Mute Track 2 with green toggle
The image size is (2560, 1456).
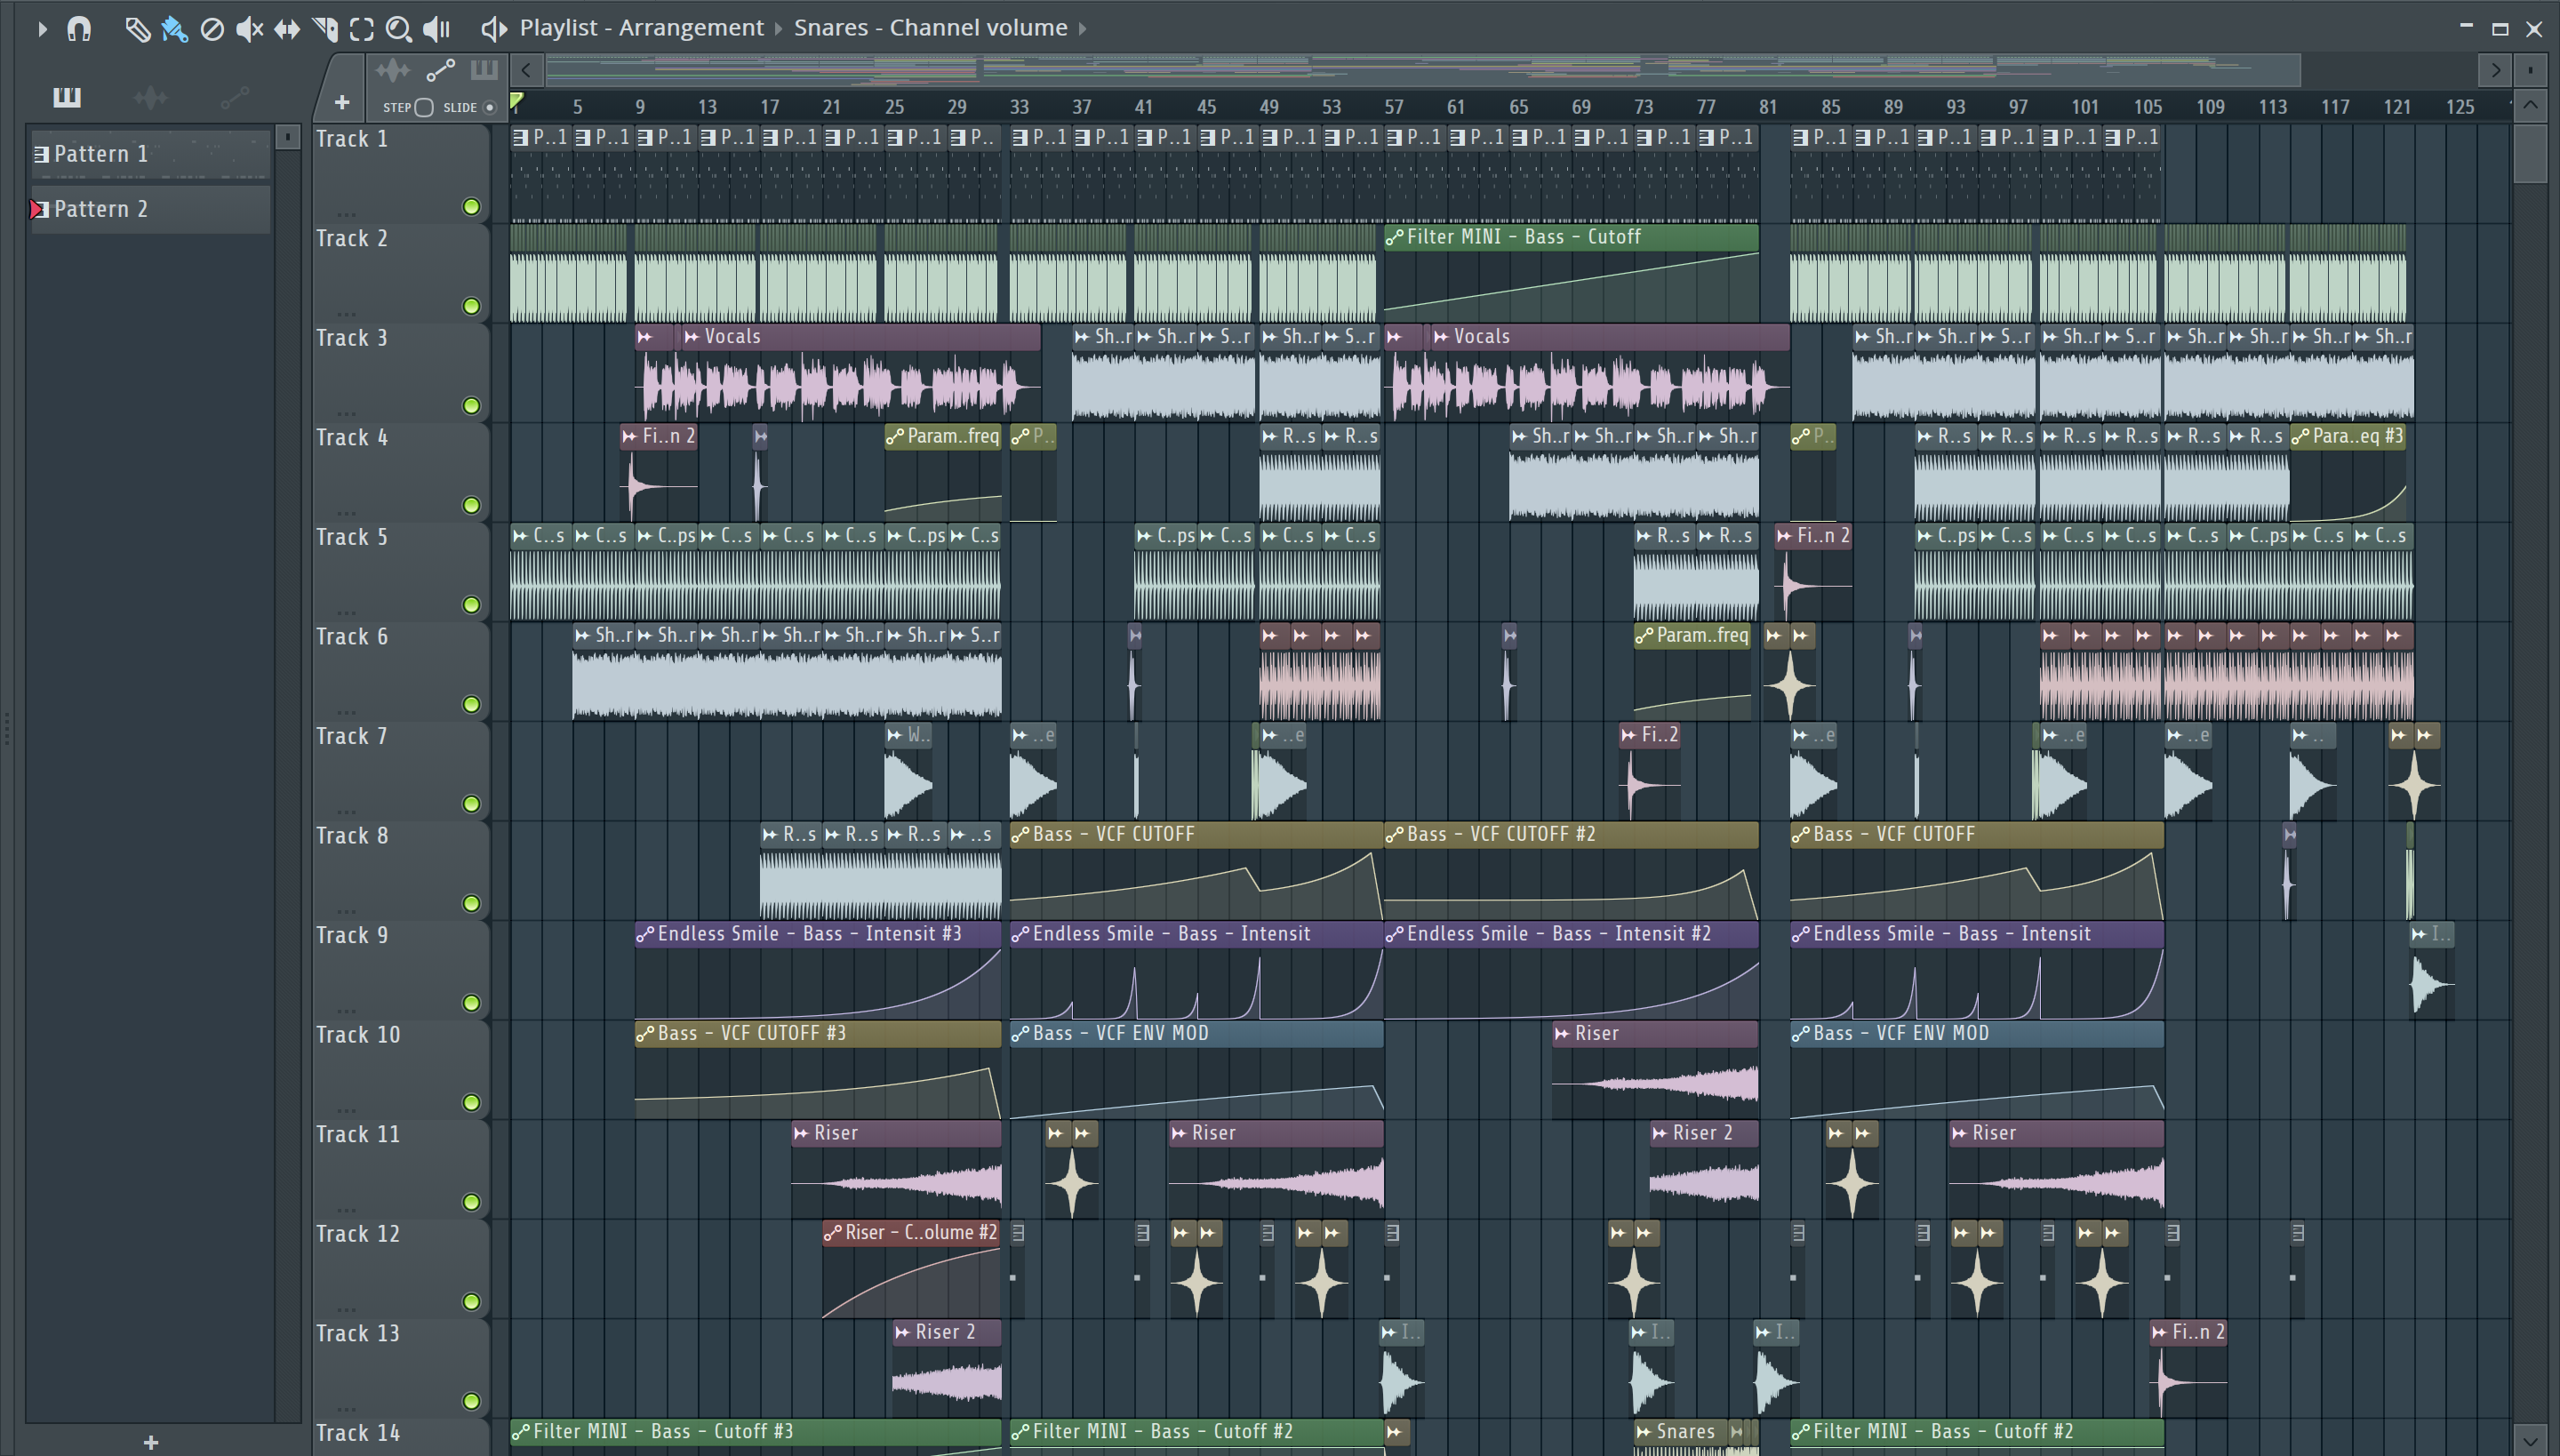tap(471, 306)
